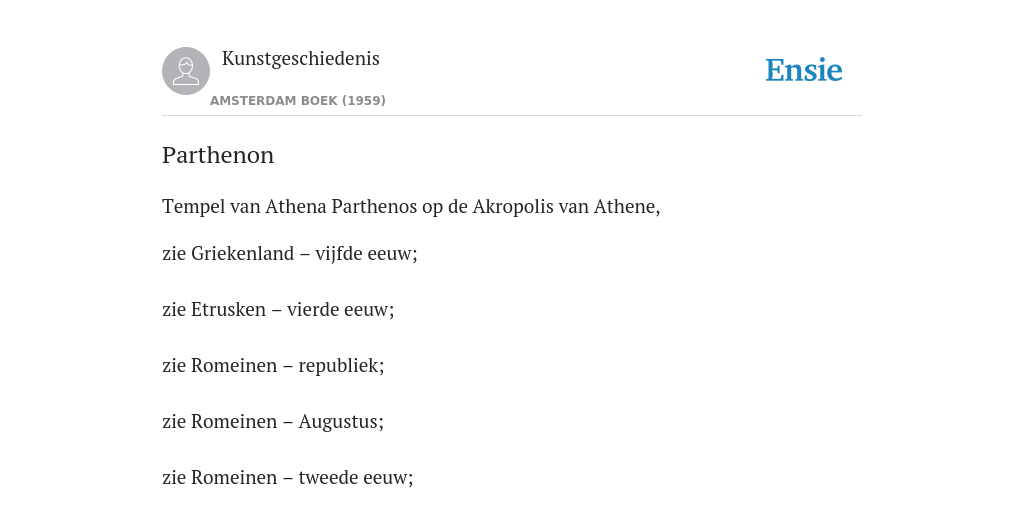Click the word Augustus
This screenshot has width=1024, height=512.
(x=339, y=422)
